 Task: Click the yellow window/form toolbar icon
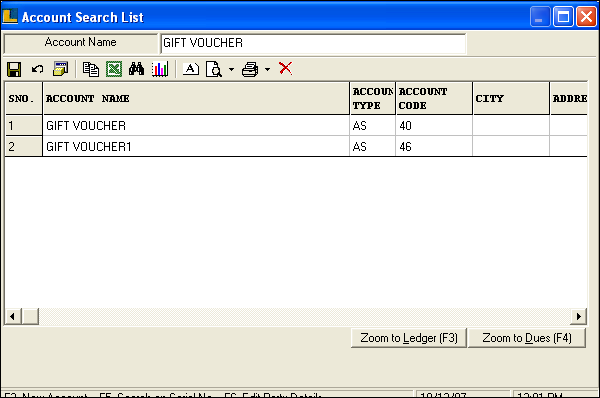[x=60, y=69]
